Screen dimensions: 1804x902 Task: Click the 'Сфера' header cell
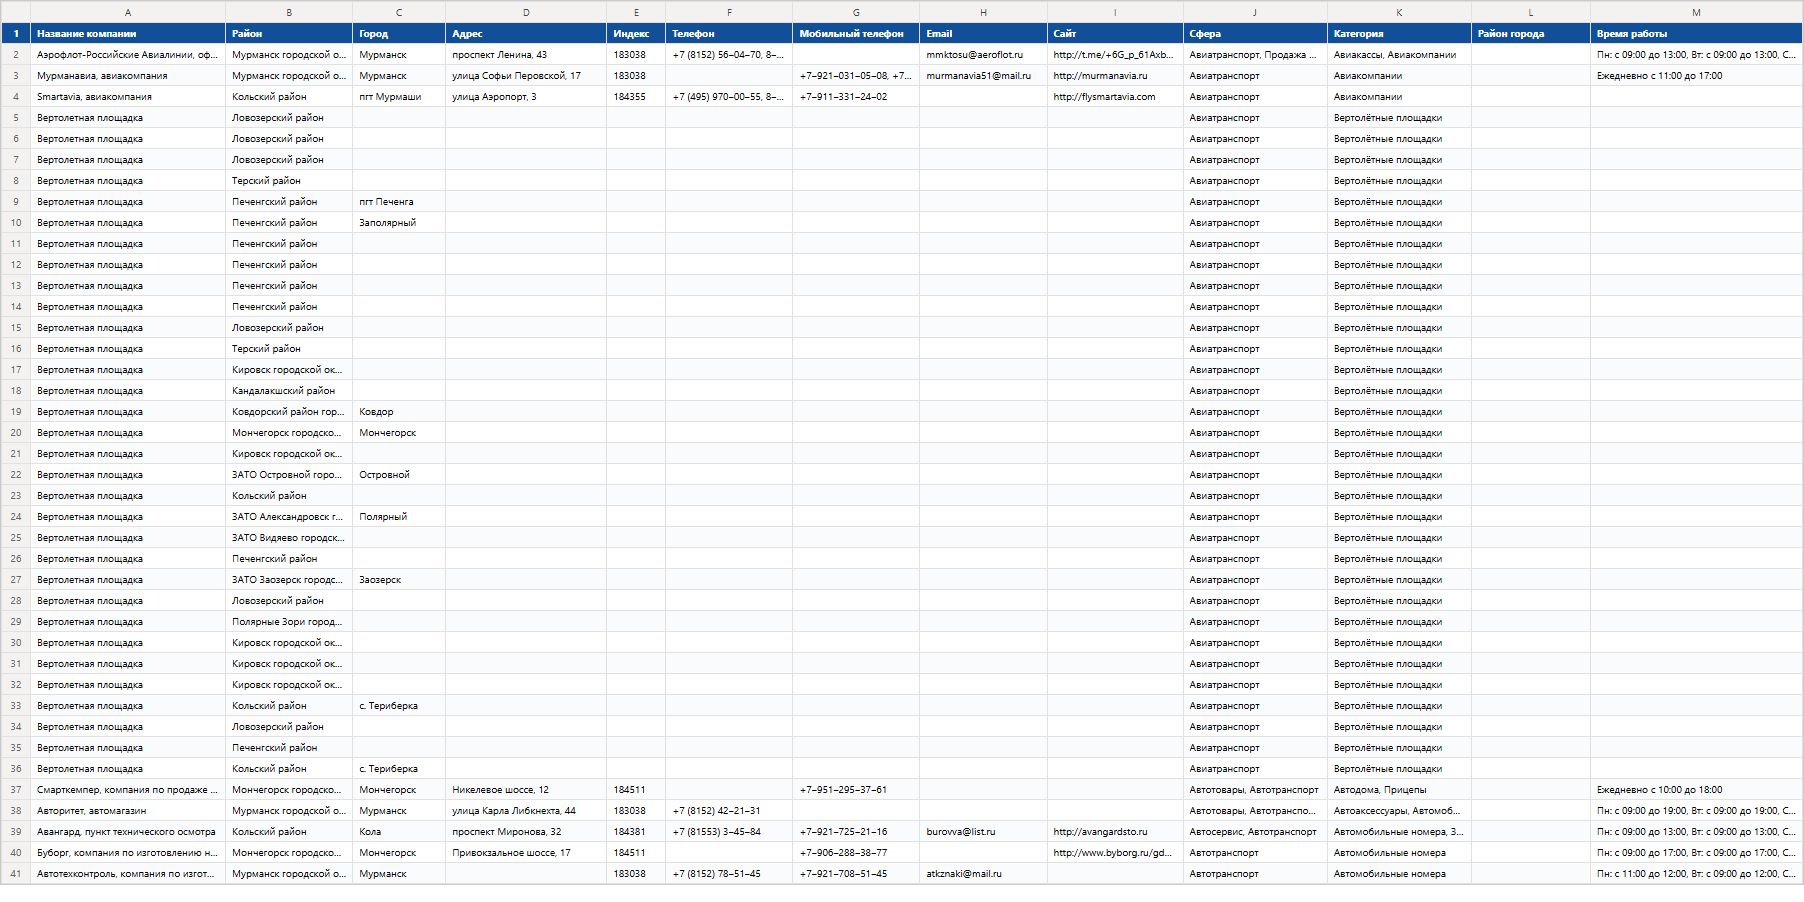(x=1255, y=33)
